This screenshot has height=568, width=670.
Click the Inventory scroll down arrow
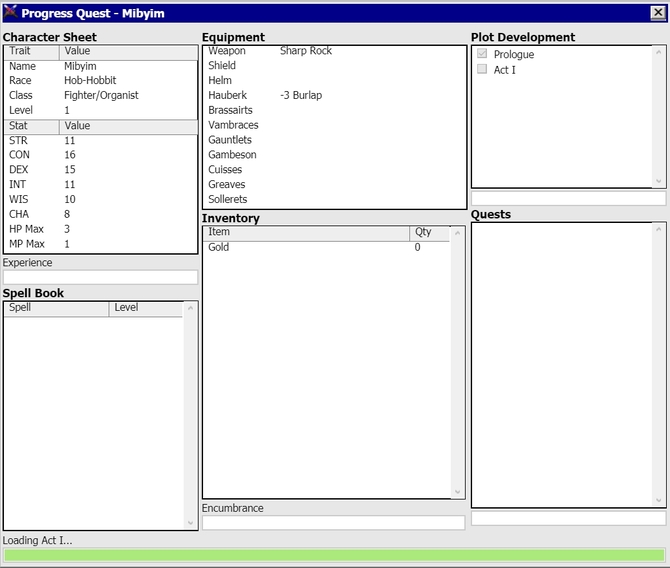(x=457, y=491)
